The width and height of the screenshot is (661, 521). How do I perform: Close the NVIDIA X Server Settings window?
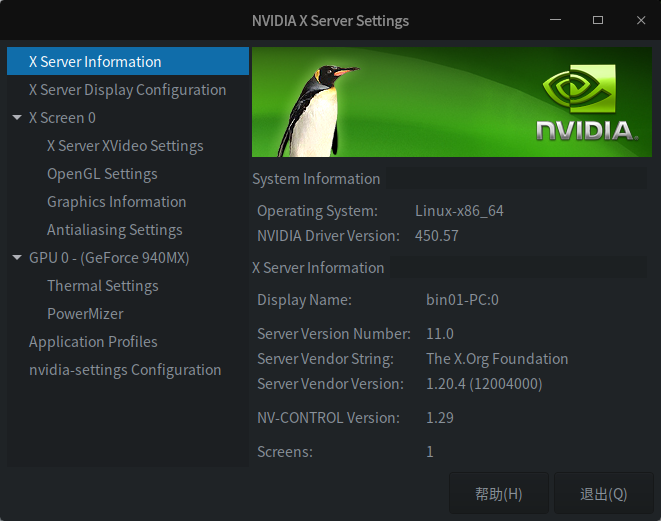[641, 20]
